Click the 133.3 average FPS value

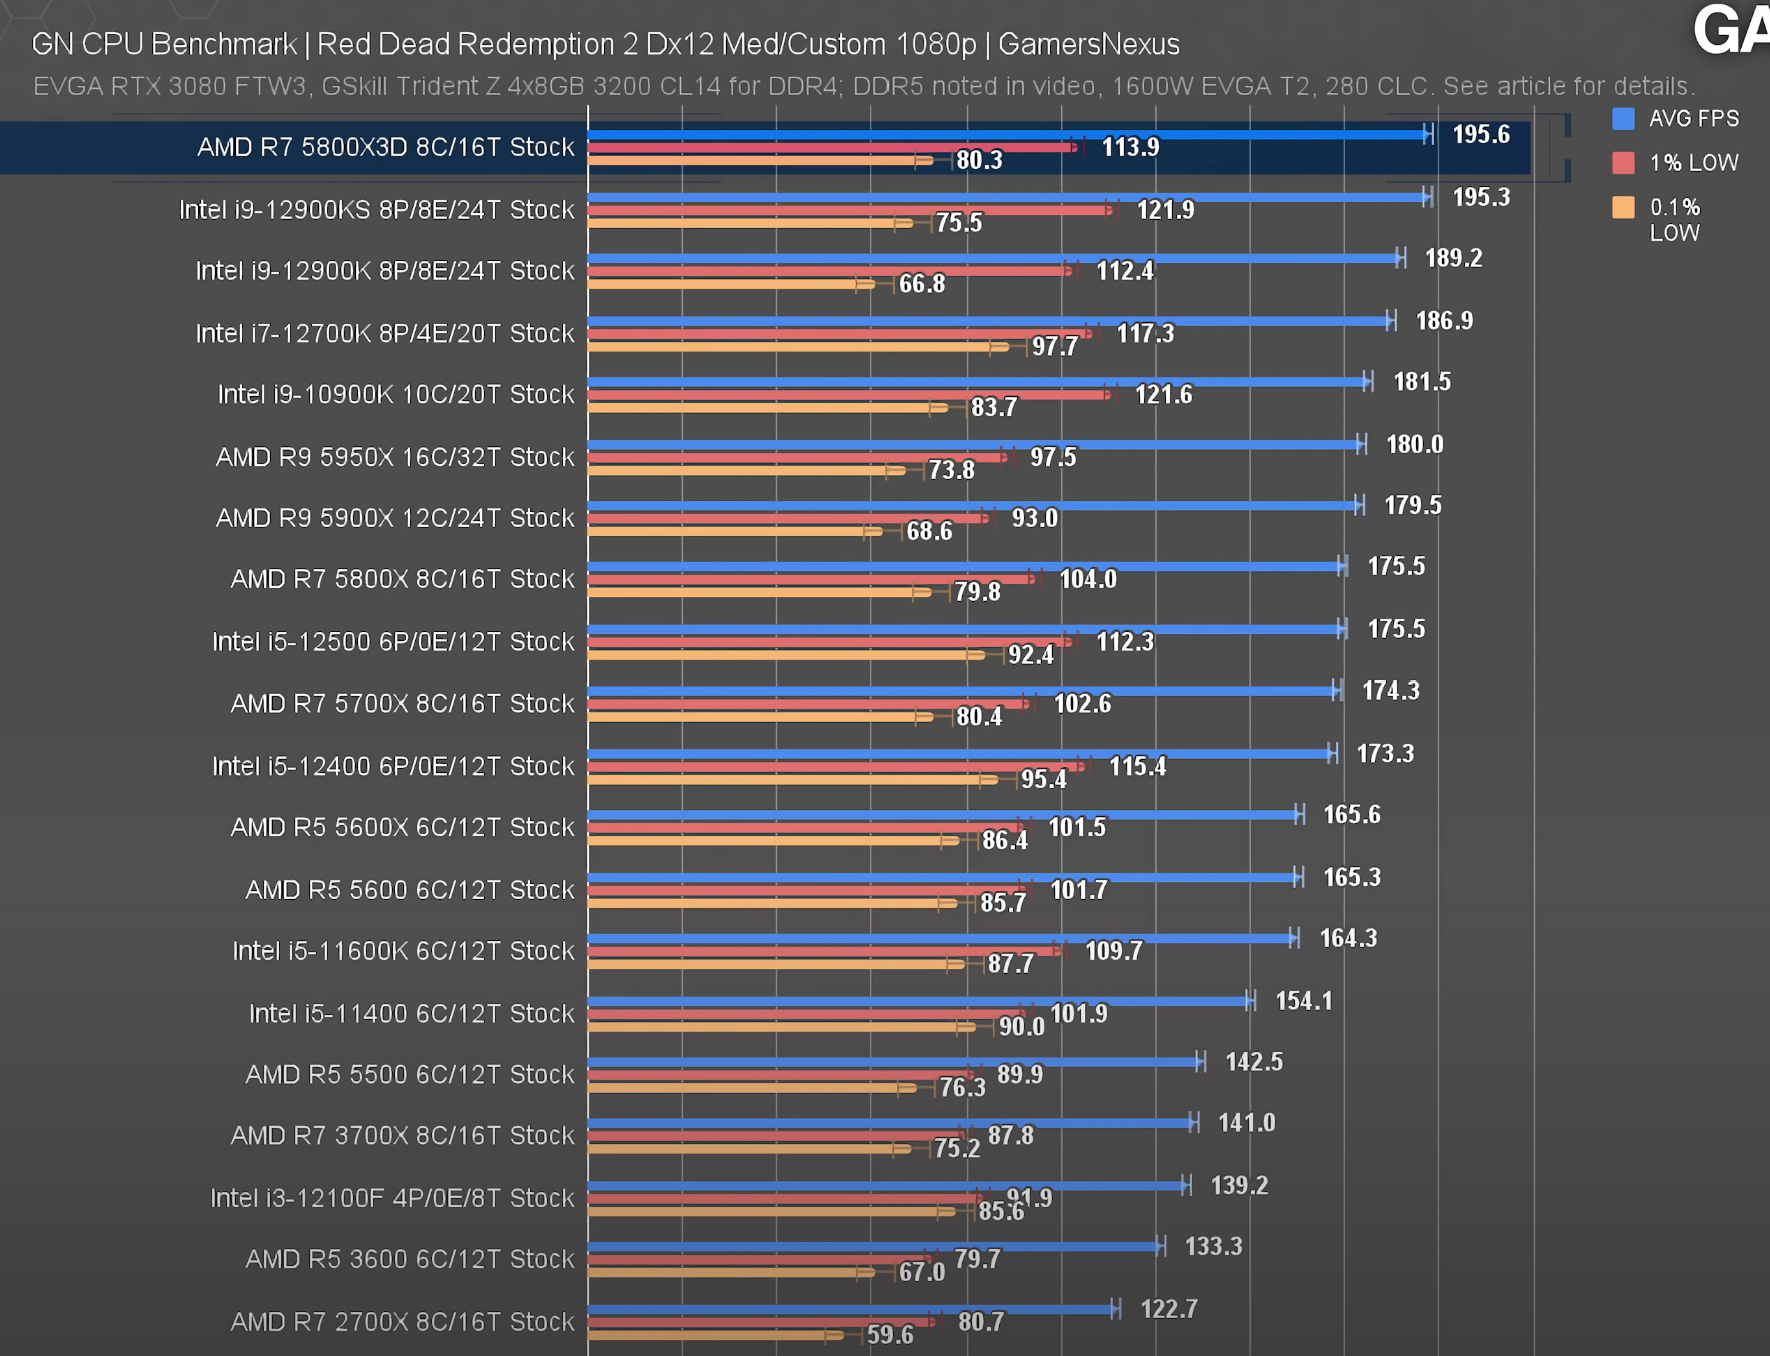1213,1247
